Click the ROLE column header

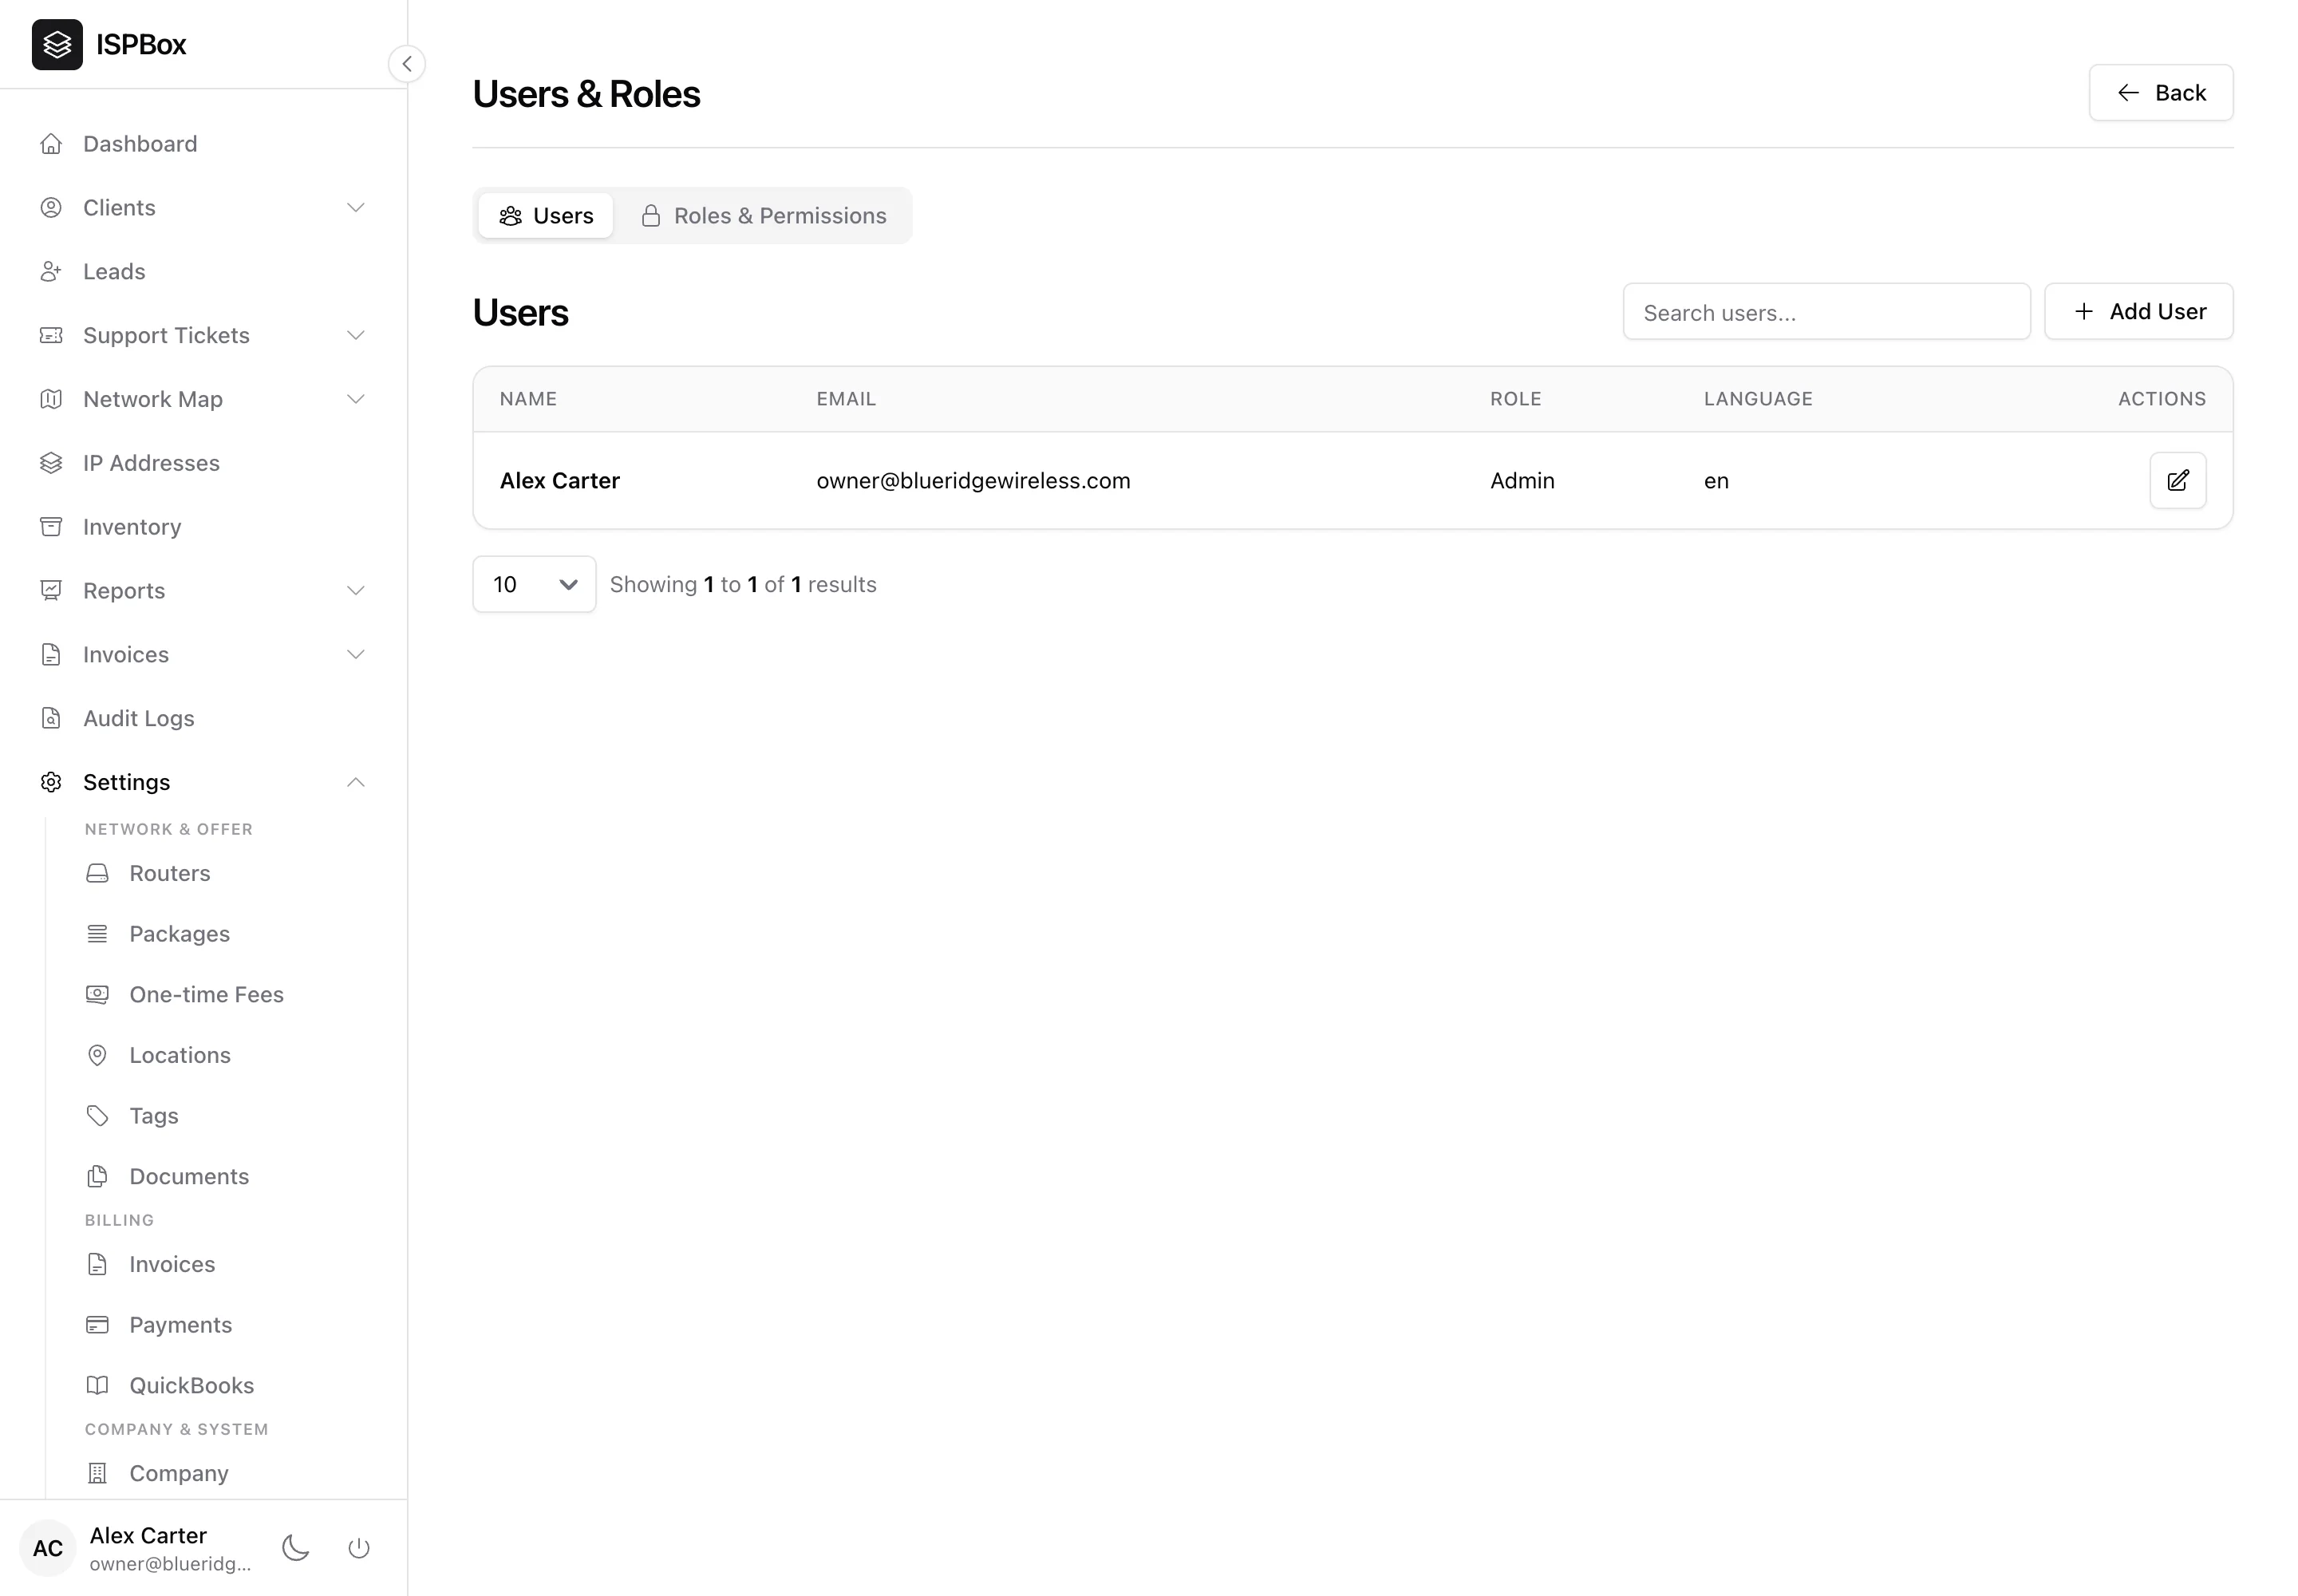[1515, 399]
